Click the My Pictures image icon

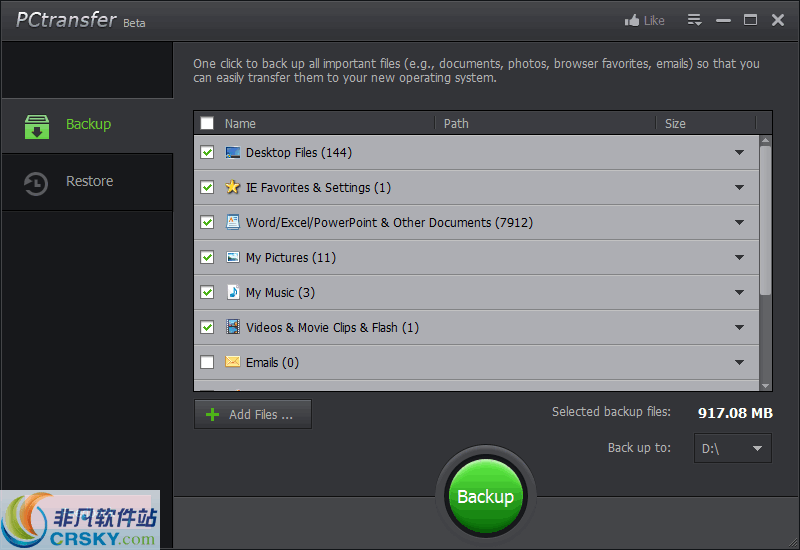(x=233, y=257)
